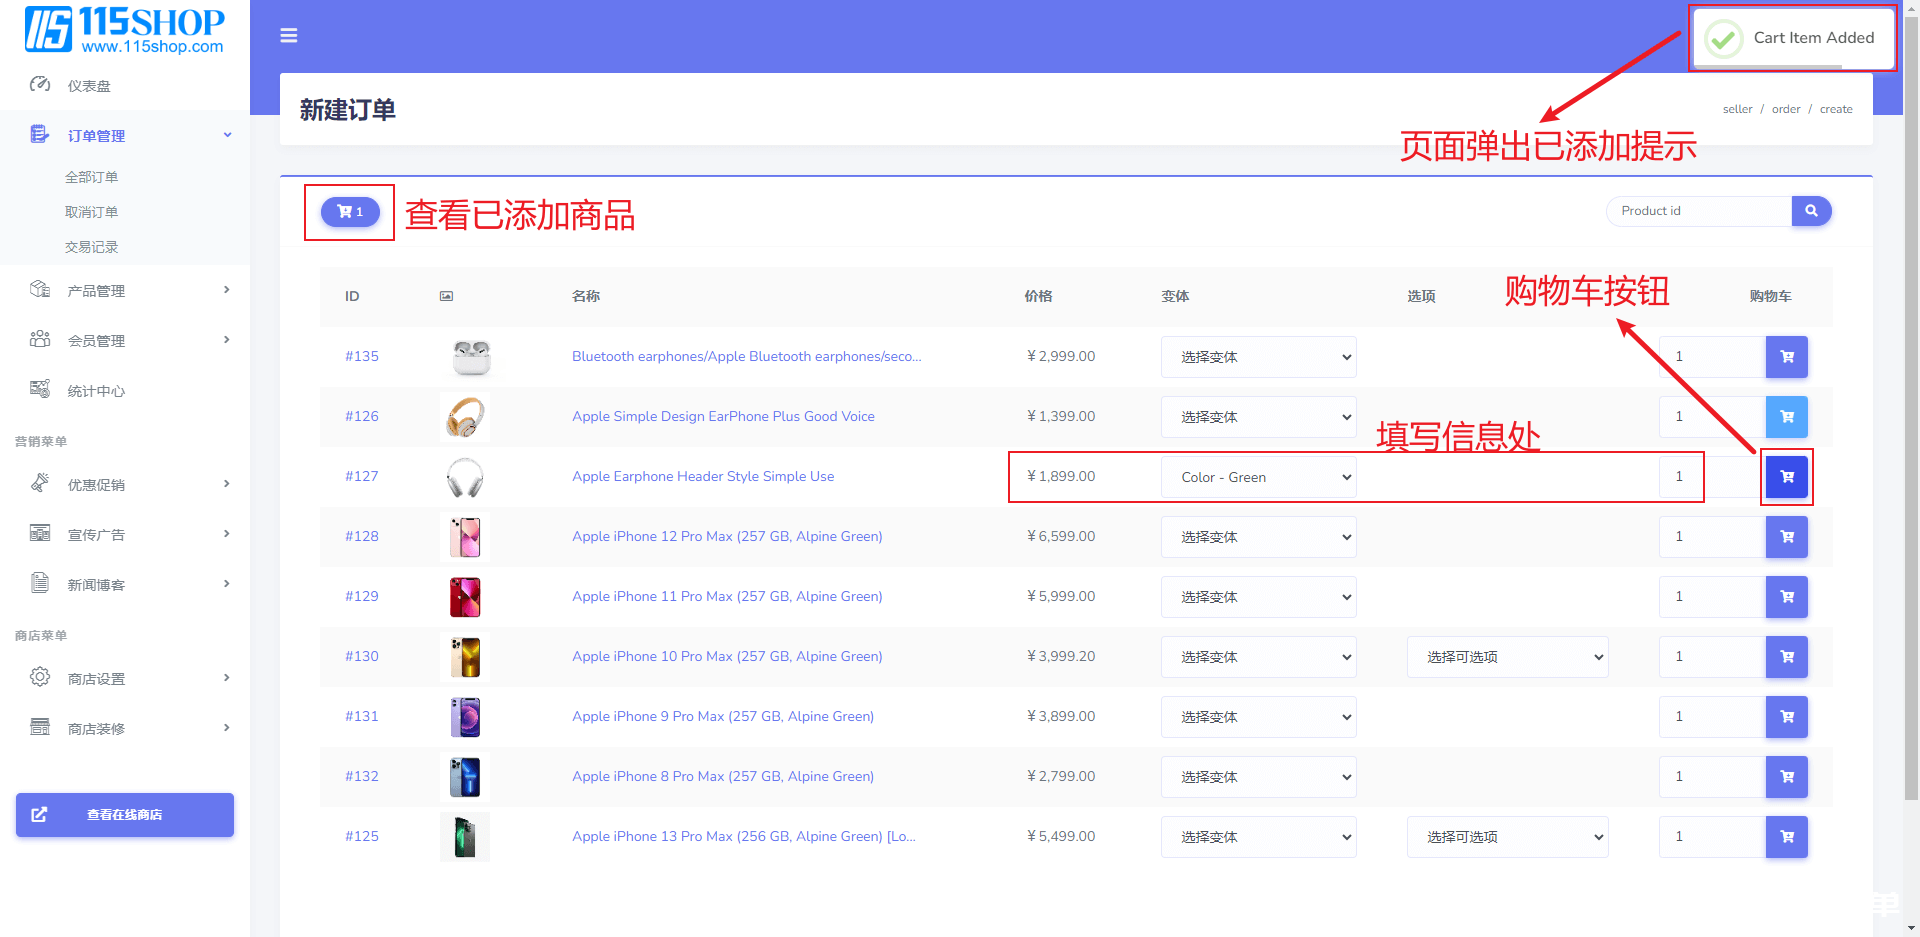The height and width of the screenshot is (937, 1920).
Task: Add product #129 to cart
Action: point(1787,597)
